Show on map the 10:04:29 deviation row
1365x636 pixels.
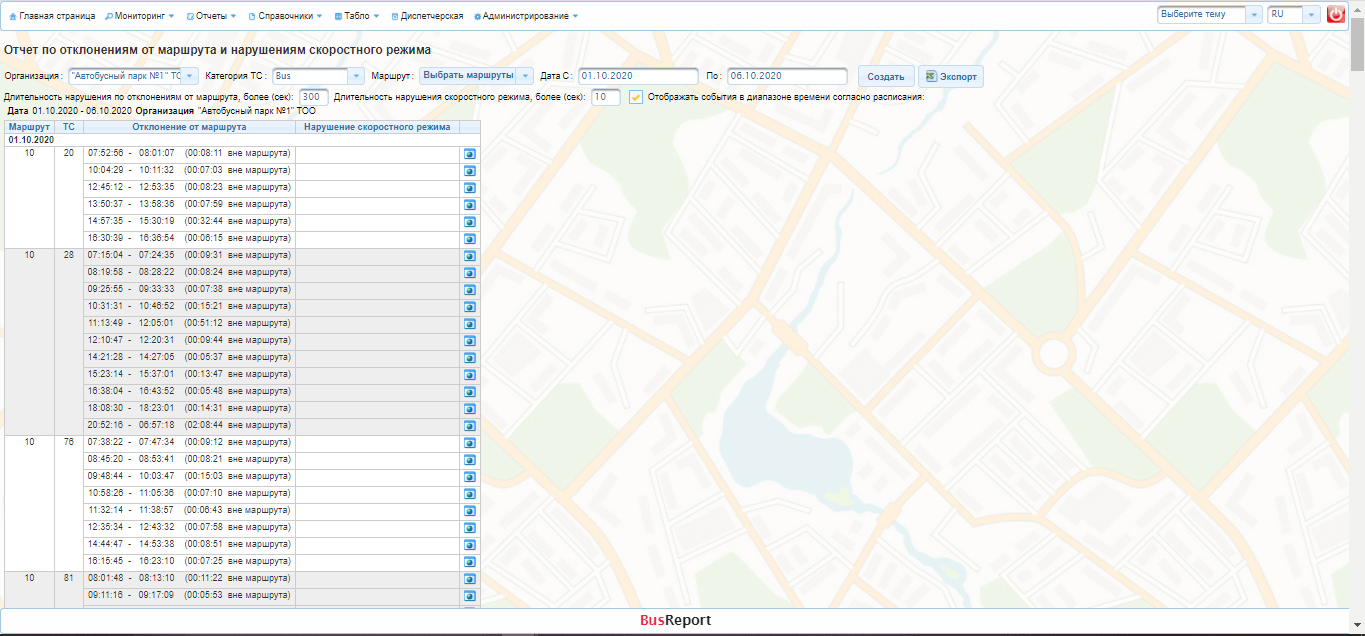pos(470,171)
